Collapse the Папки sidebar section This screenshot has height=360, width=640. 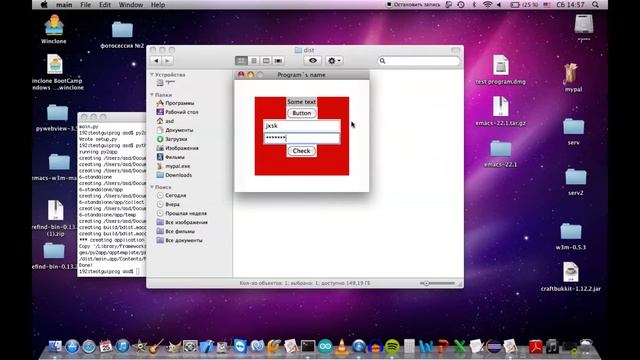pos(152,95)
